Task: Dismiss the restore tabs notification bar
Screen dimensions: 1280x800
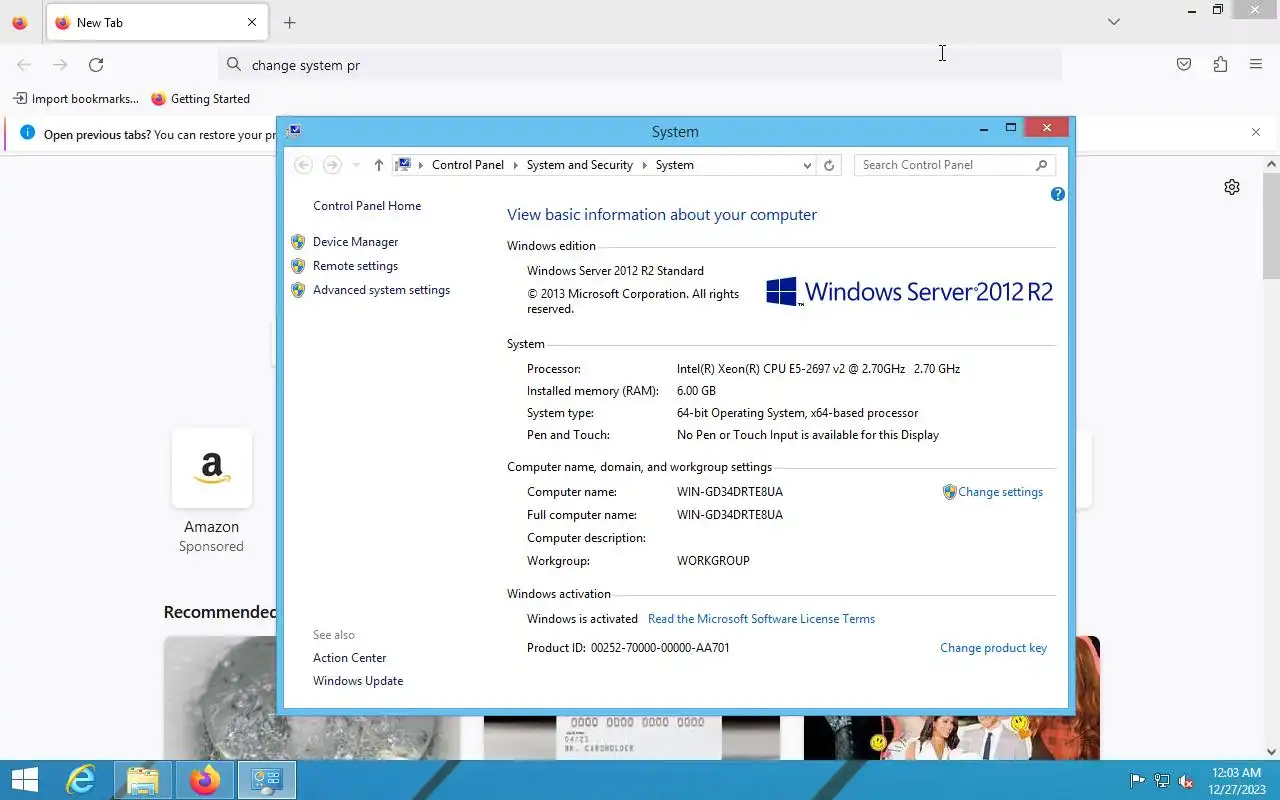Action: point(1256,132)
